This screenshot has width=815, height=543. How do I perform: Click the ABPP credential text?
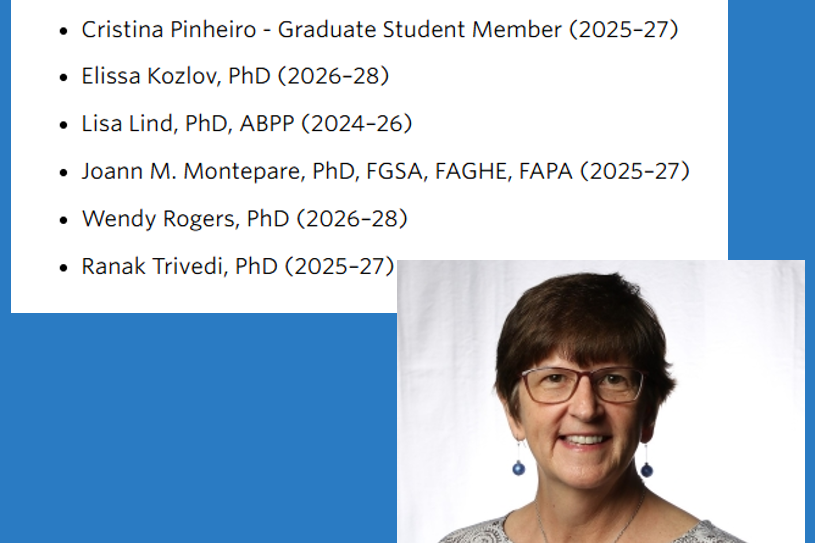point(266,124)
